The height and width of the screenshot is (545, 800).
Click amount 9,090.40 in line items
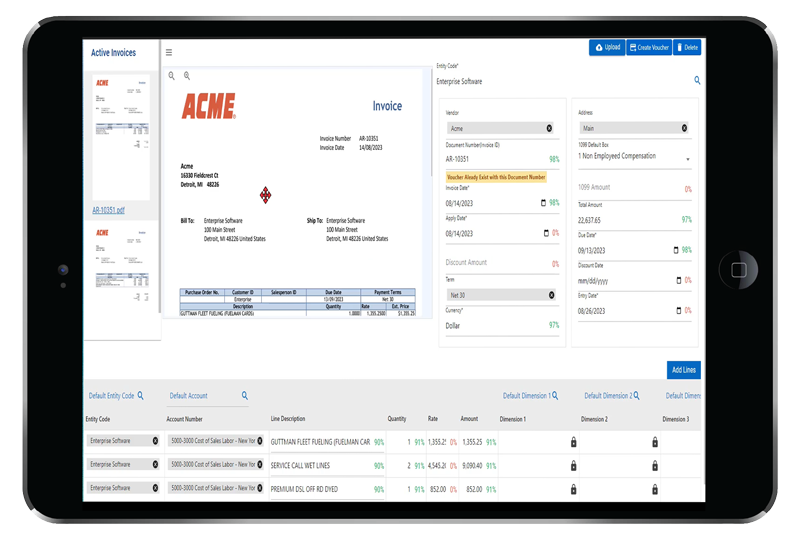coord(472,465)
